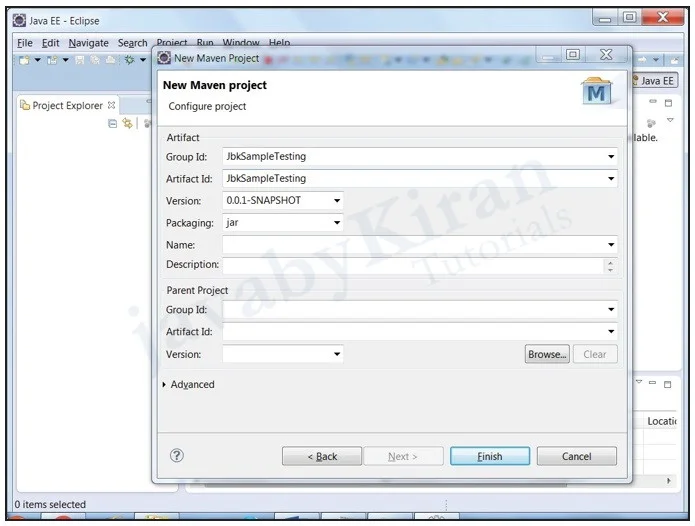695x526 pixels.
Task: Go to previous page with Back button
Action: click(x=322, y=456)
